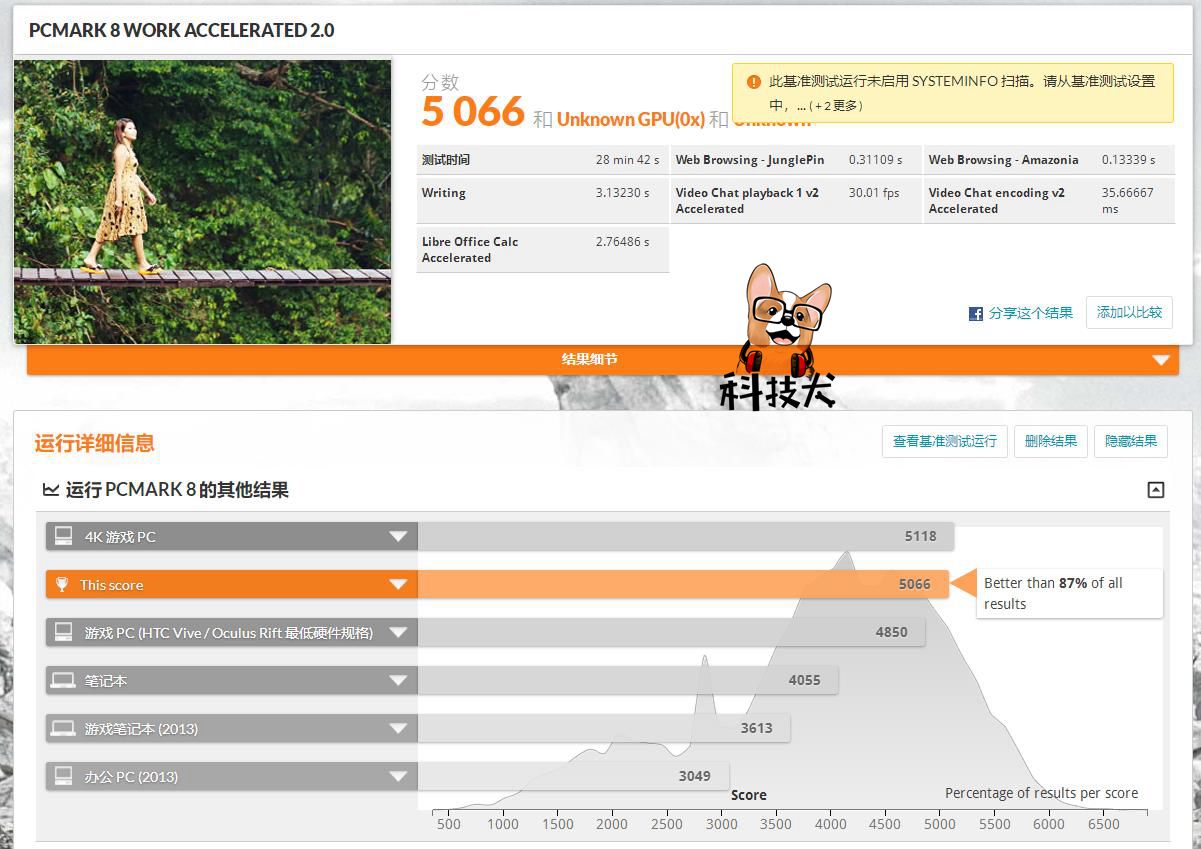Click the 3049 score bar
1201x849 pixels.
coord(574,776)
